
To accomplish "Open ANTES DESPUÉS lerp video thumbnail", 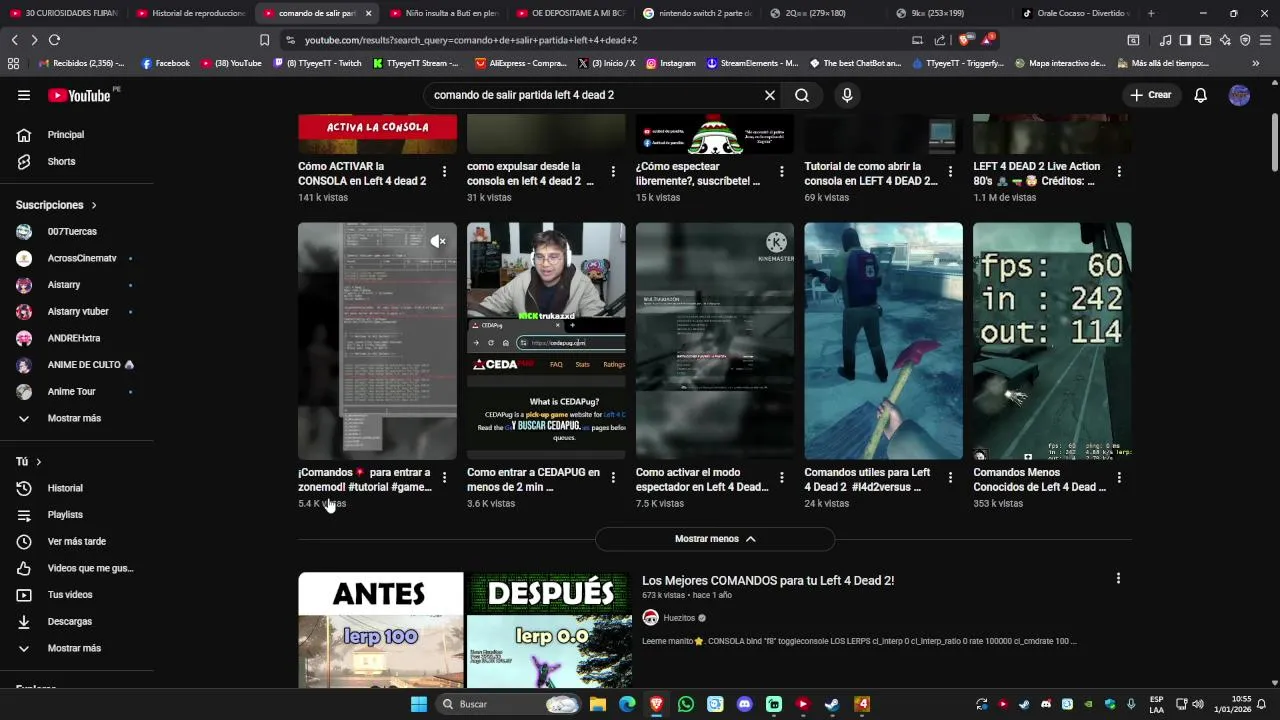I will pyautogui.click(x=465, y=630).
